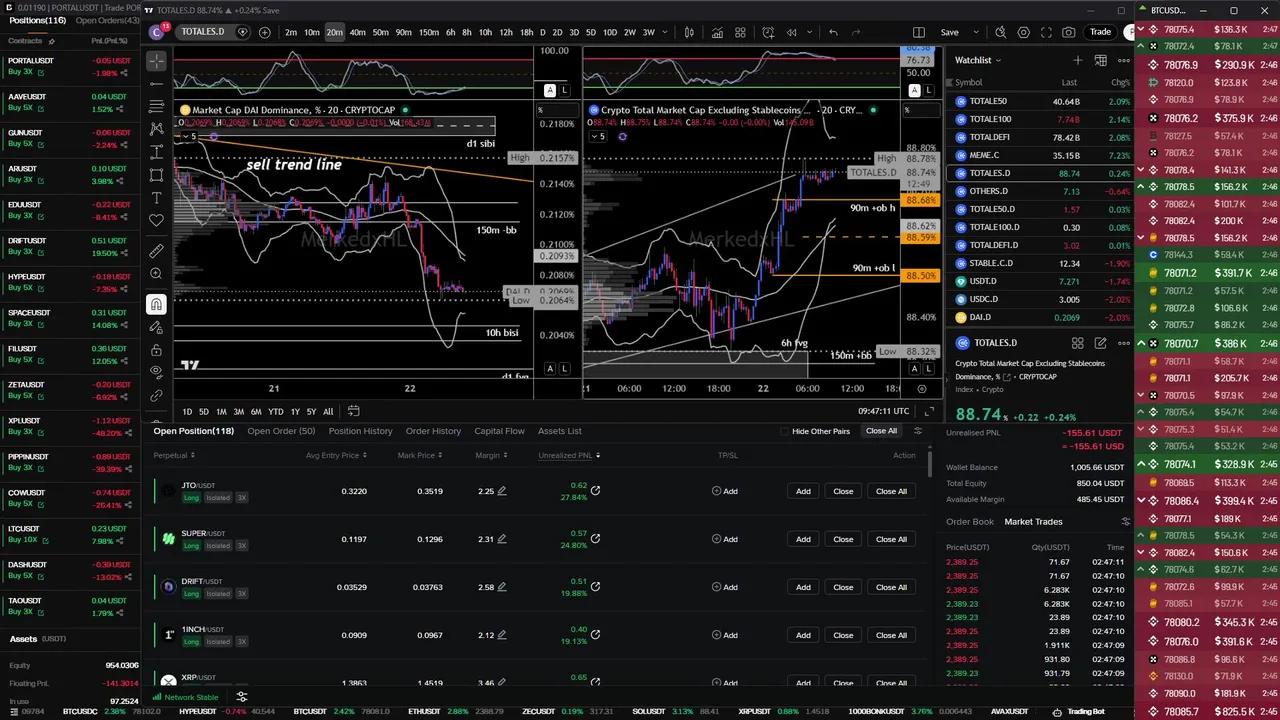
Task: Select the 6h timeframe interval
Action: click(450, 32)
